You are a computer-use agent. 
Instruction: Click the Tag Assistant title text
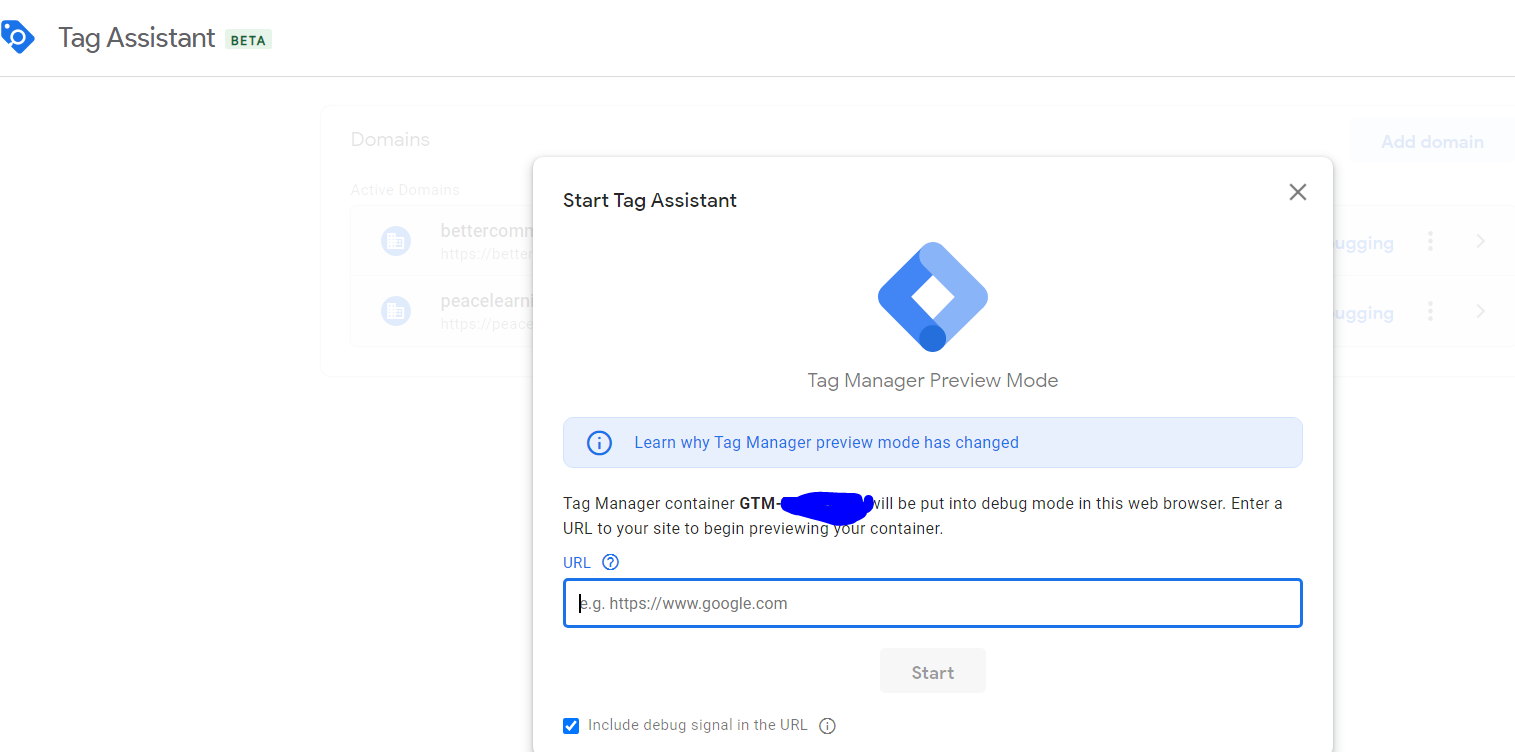(137, 38)
